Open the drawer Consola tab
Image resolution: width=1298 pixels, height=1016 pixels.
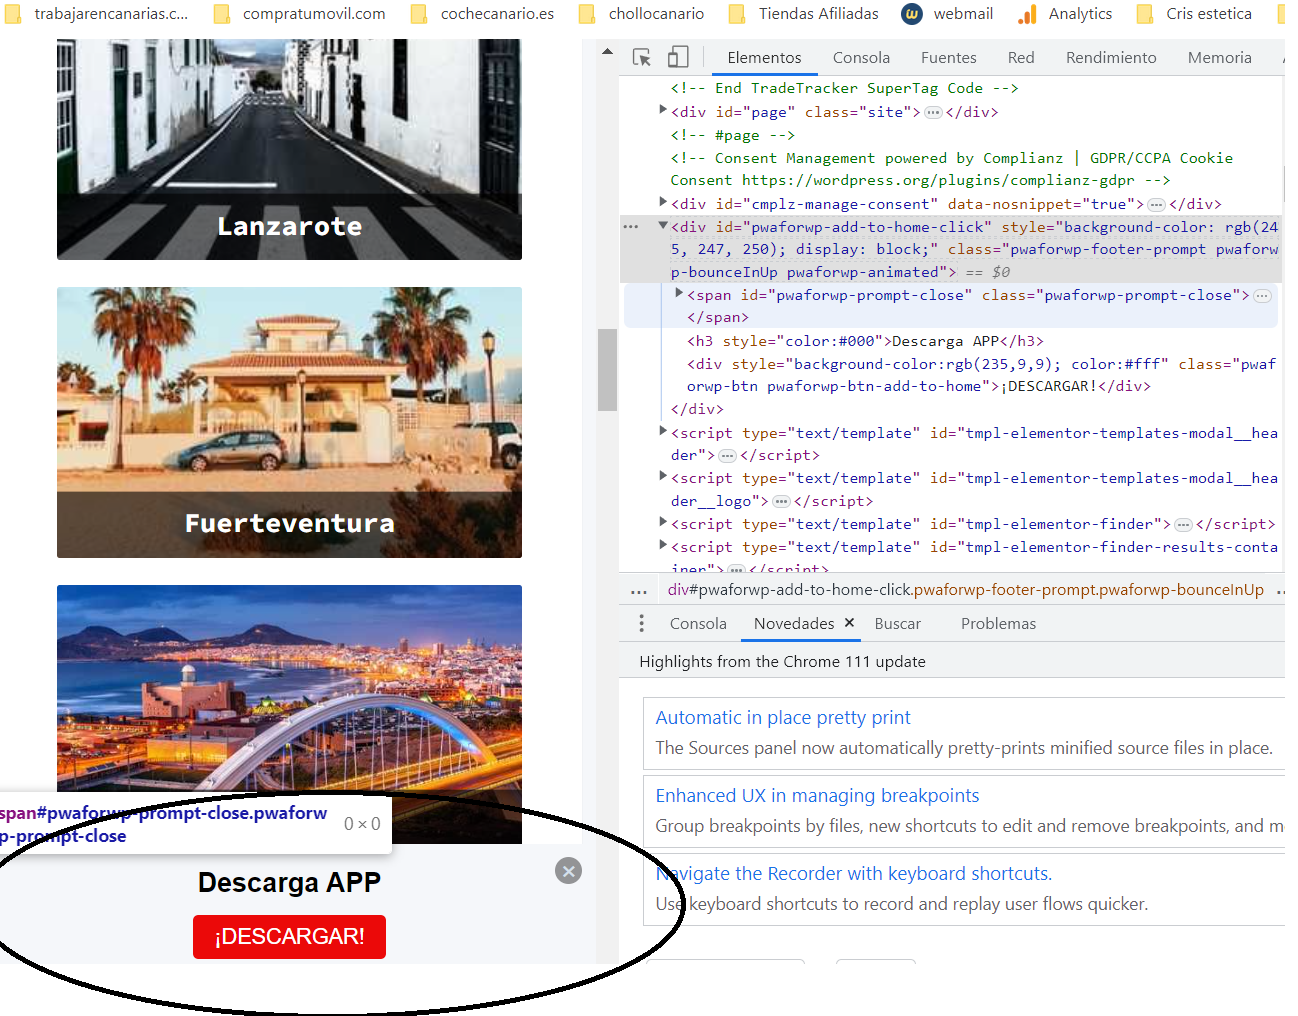[698, 624]
